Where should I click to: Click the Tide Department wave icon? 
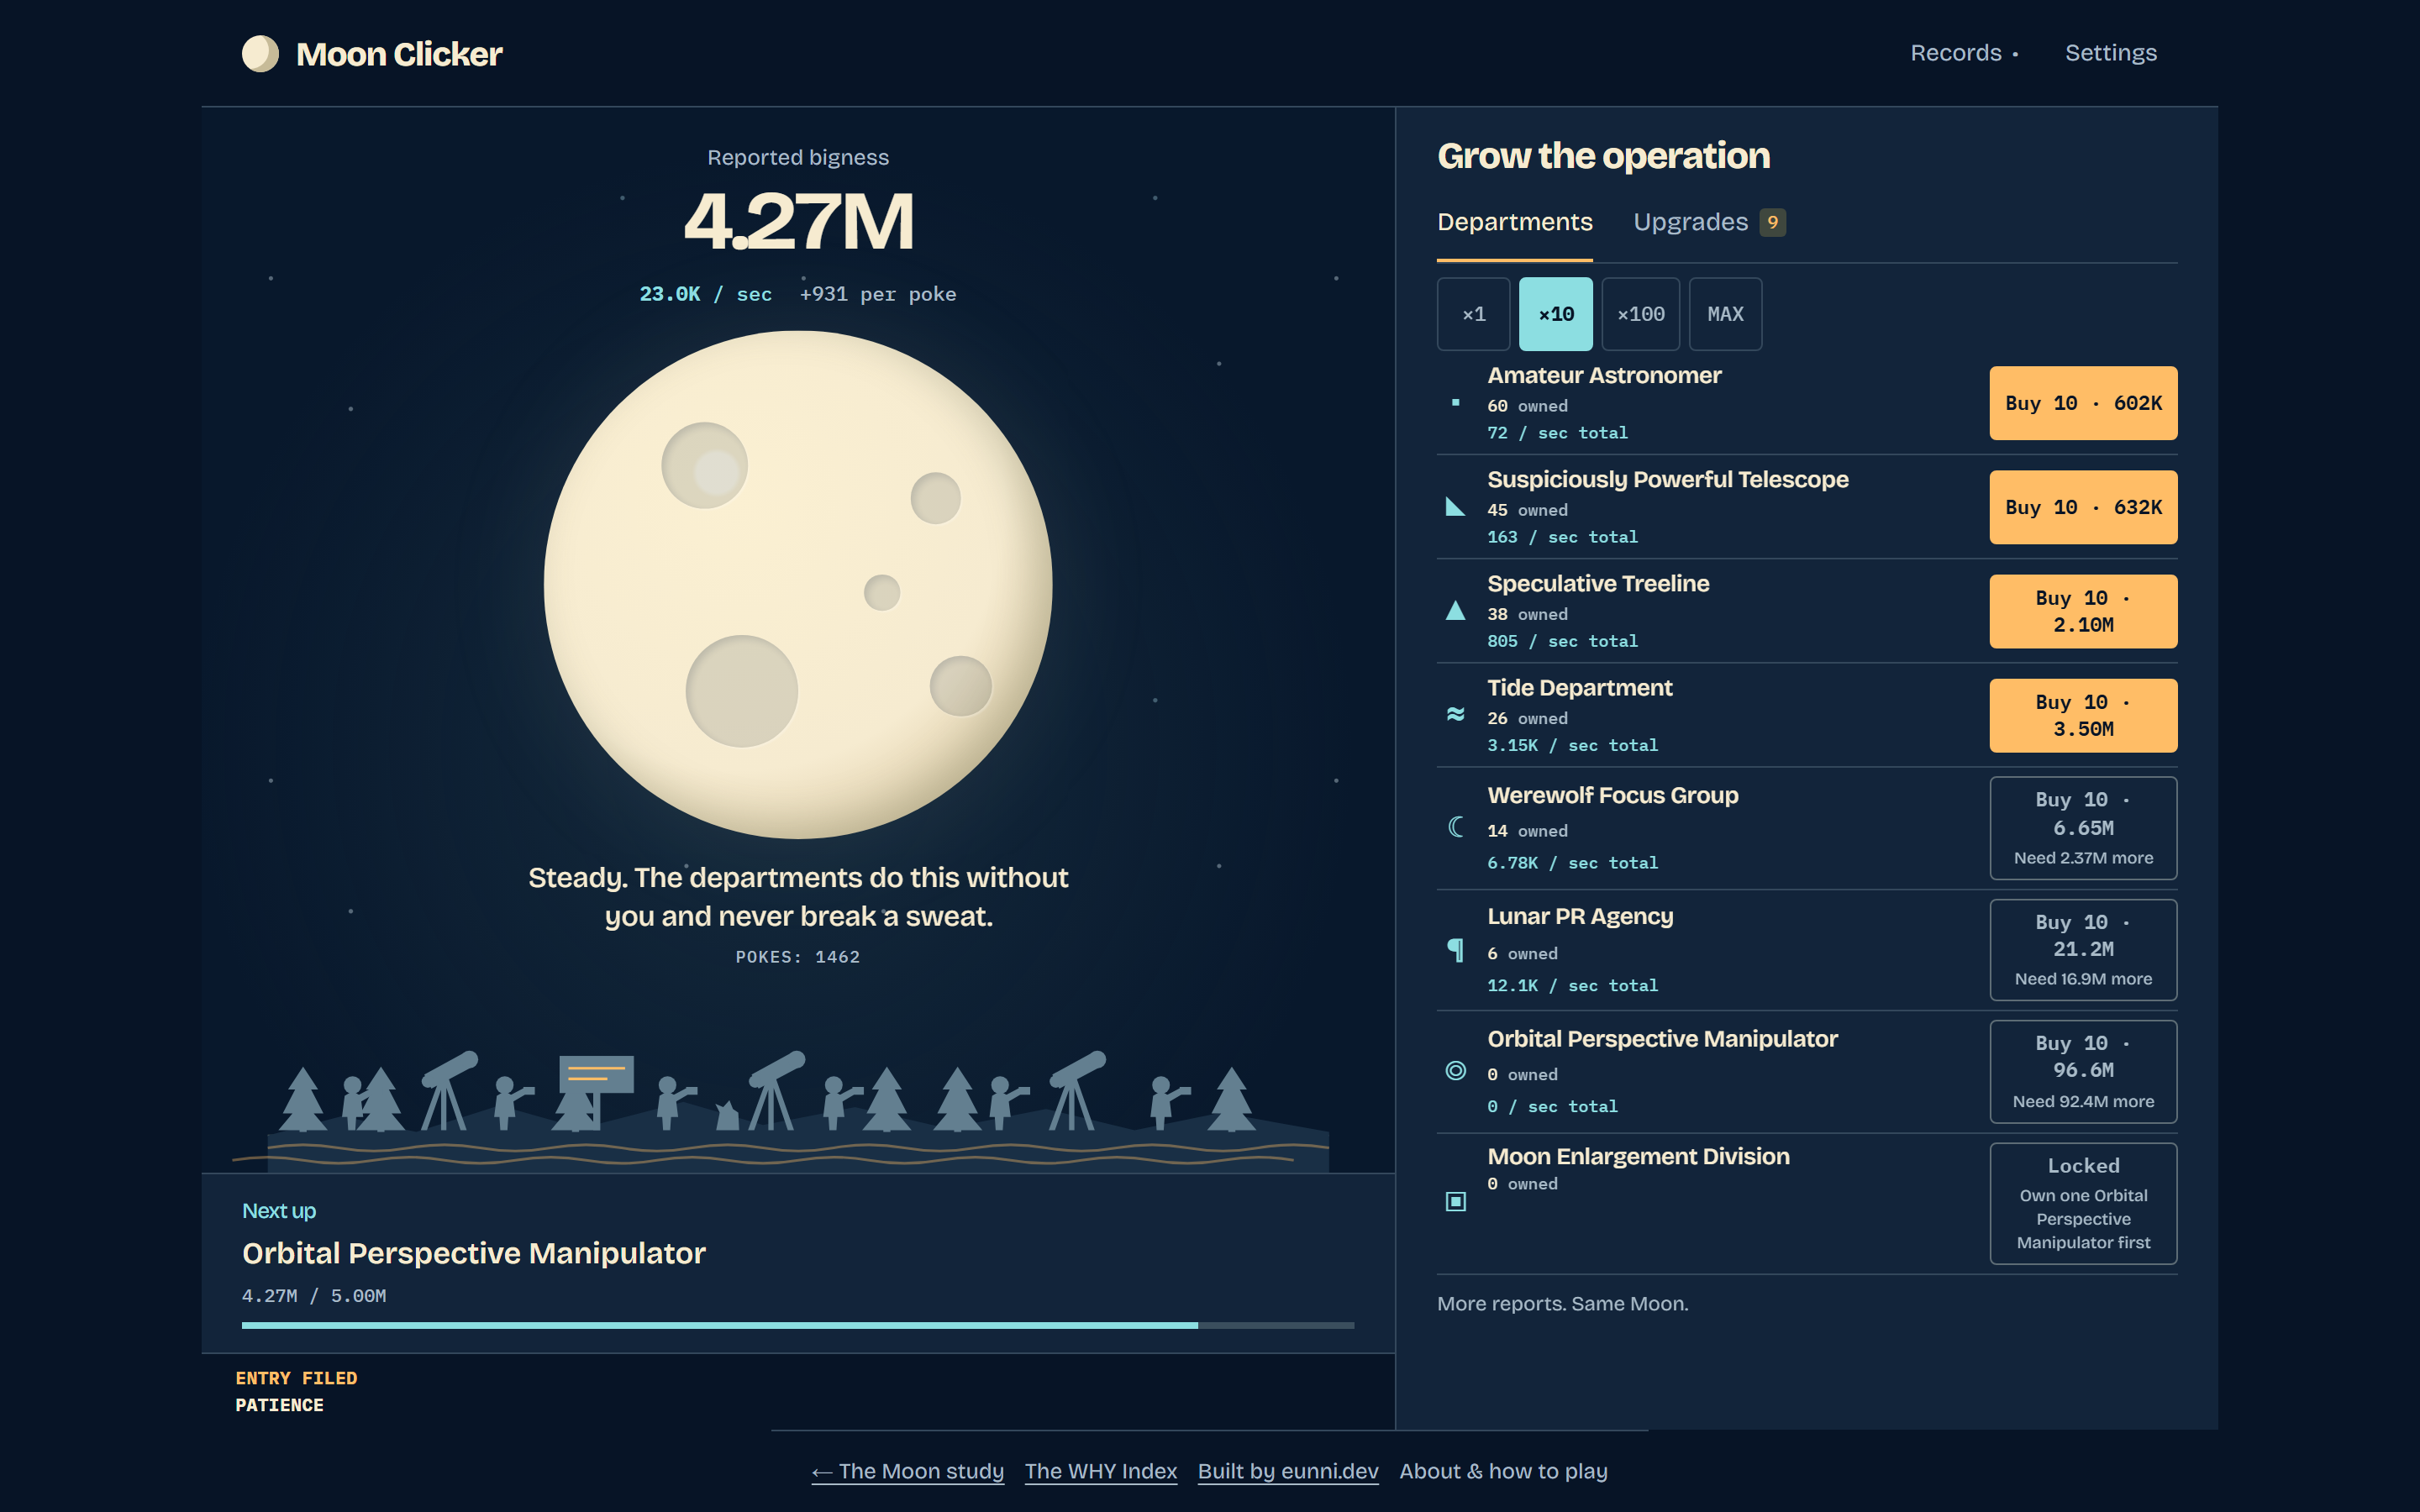tap(1456, 714)
